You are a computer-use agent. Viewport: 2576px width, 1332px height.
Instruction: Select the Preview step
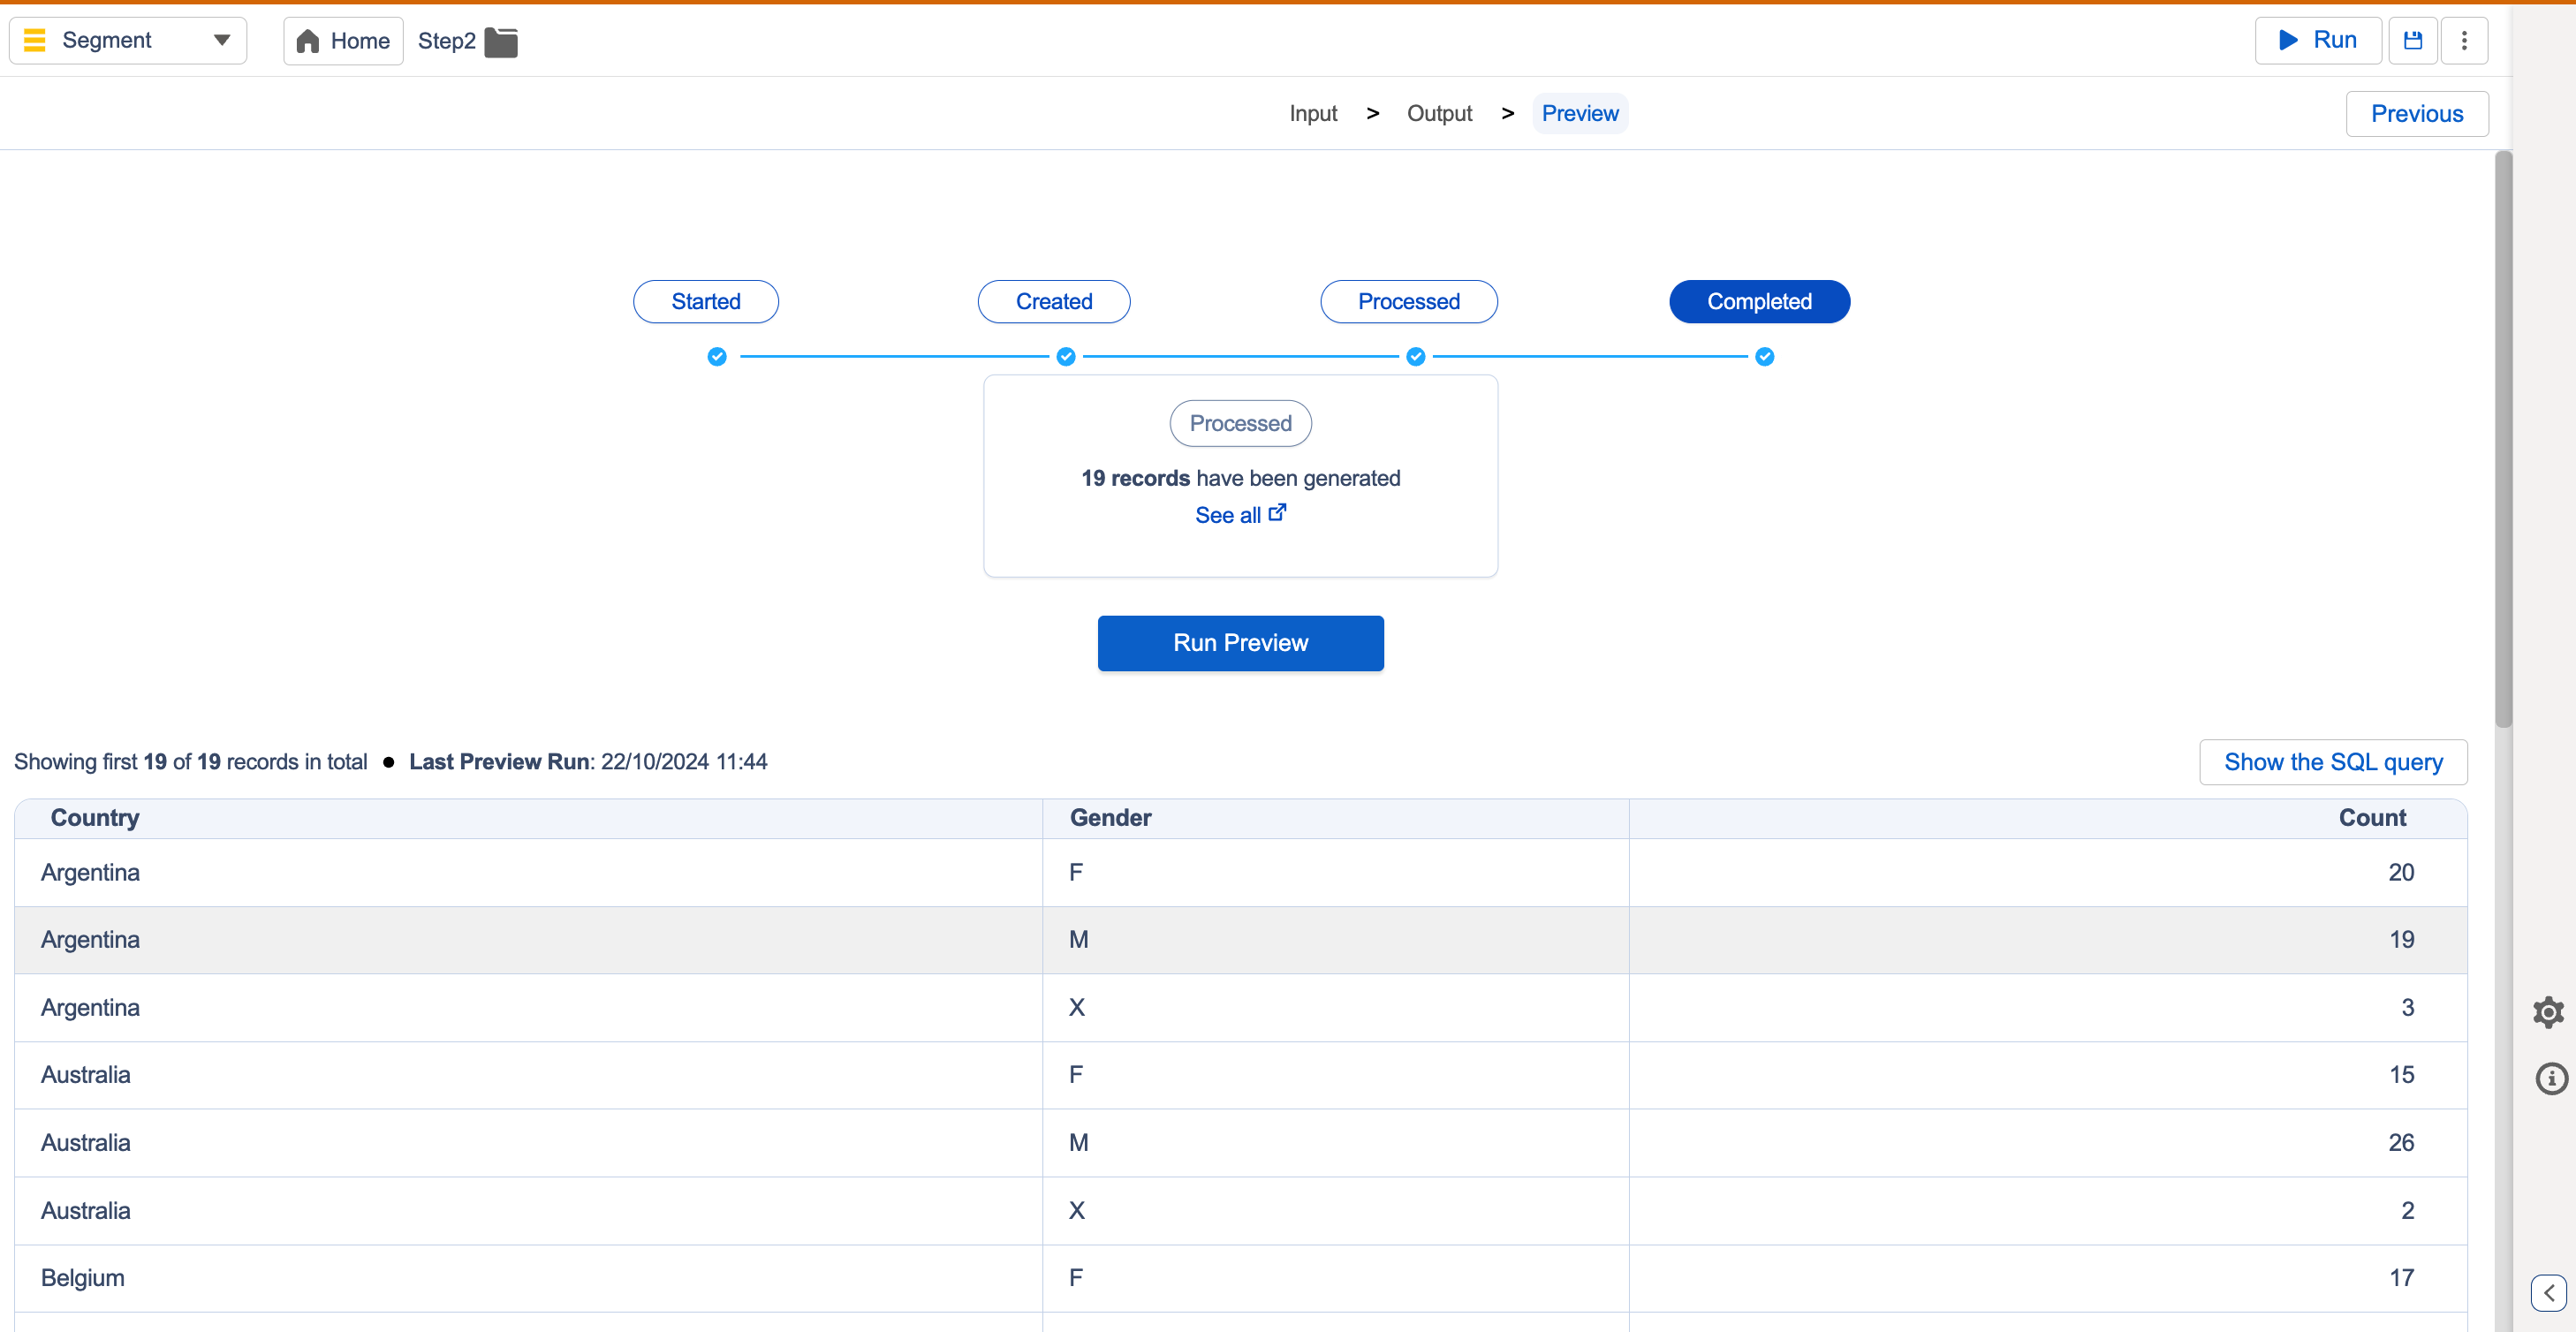tap(1579, 113)
